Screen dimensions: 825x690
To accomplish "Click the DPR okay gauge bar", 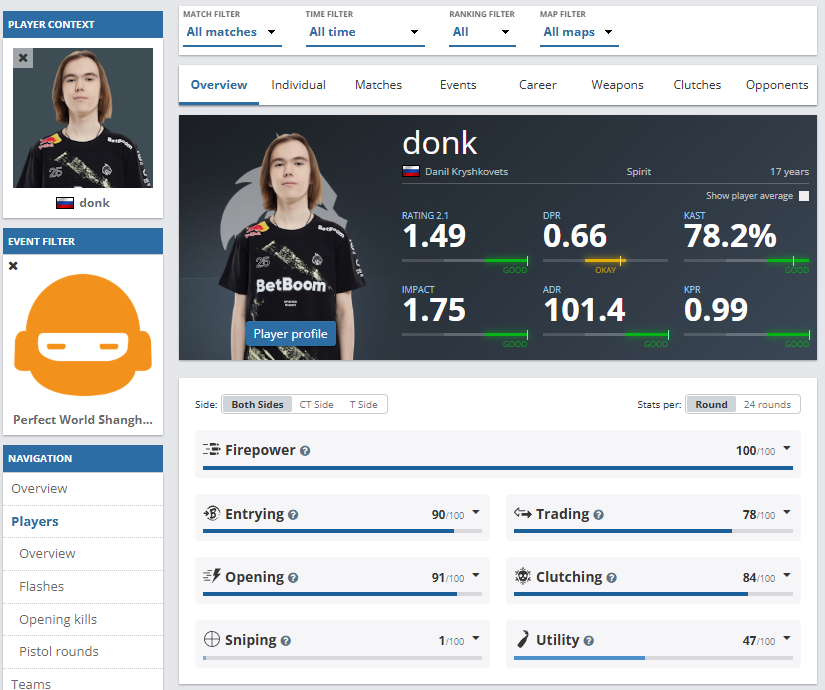I will click(605, 261).
